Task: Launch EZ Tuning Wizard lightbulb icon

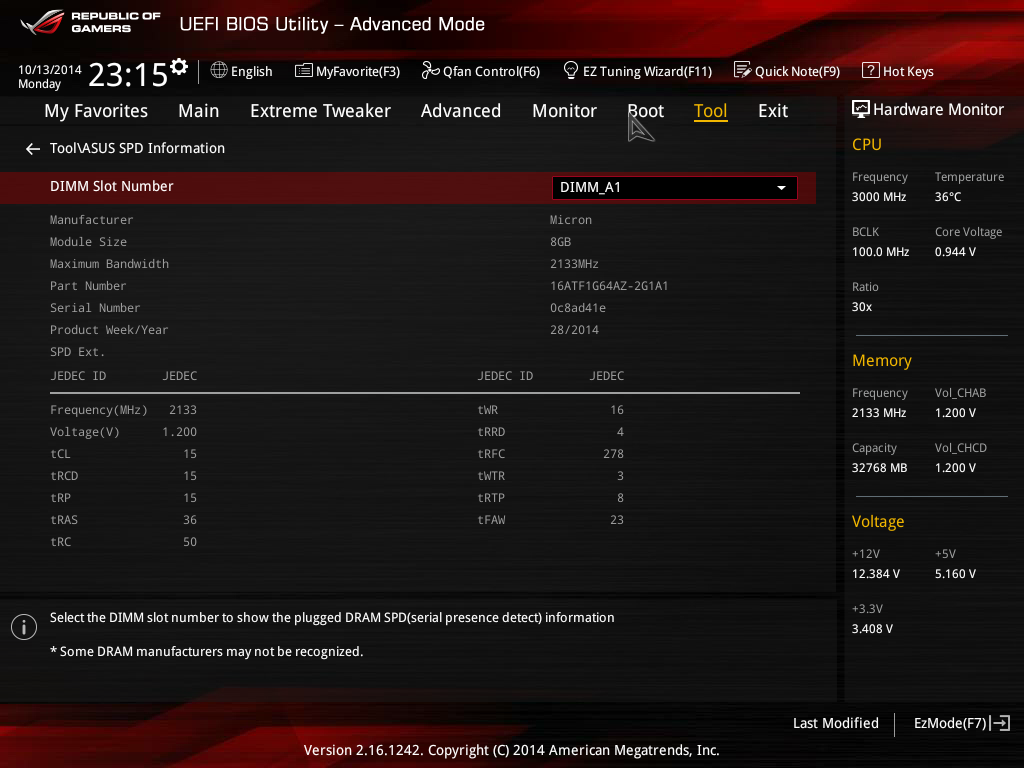Action: (x=570, y=70)
